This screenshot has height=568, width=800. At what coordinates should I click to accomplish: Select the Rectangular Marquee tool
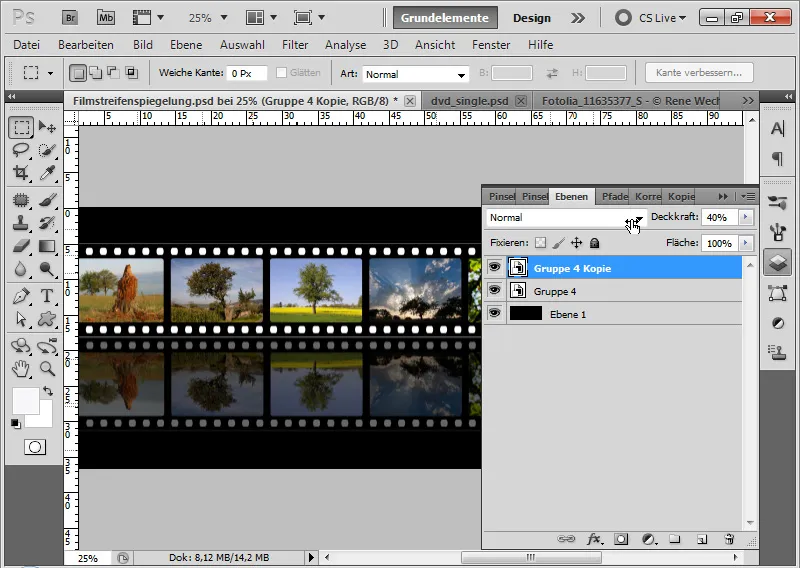coord(21,127)
